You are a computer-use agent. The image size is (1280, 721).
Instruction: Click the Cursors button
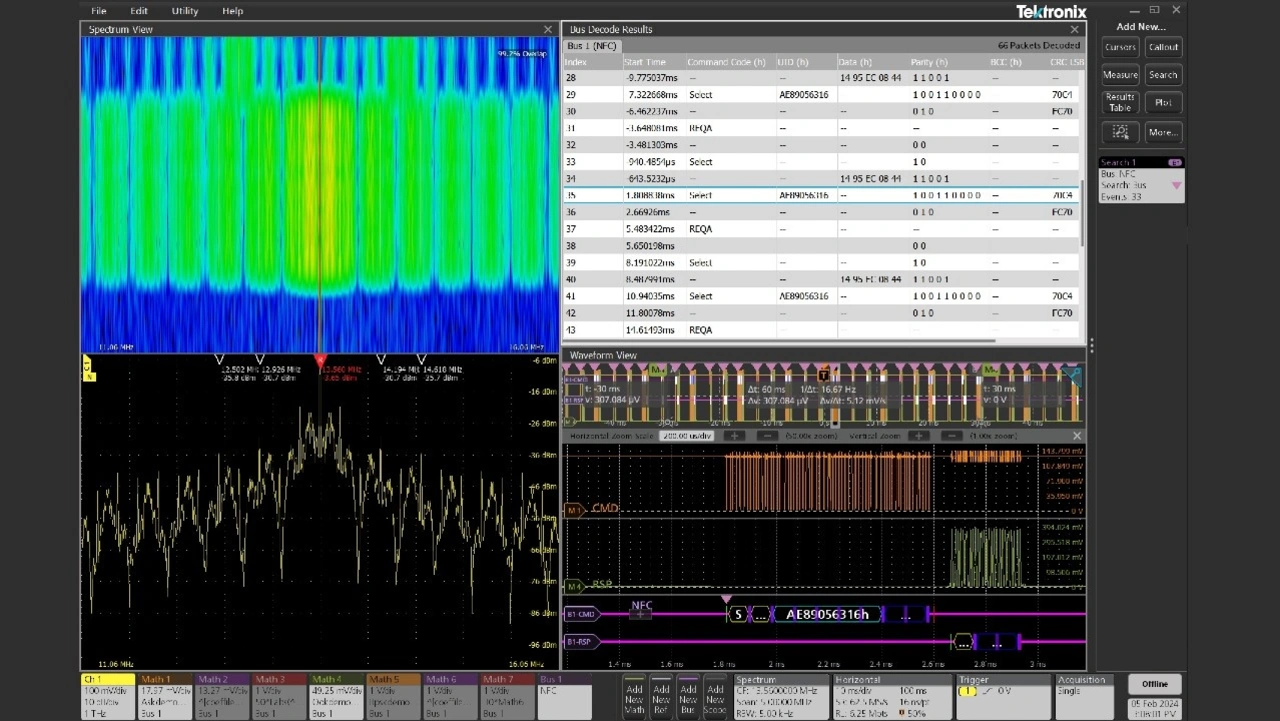pos(1120,47)
